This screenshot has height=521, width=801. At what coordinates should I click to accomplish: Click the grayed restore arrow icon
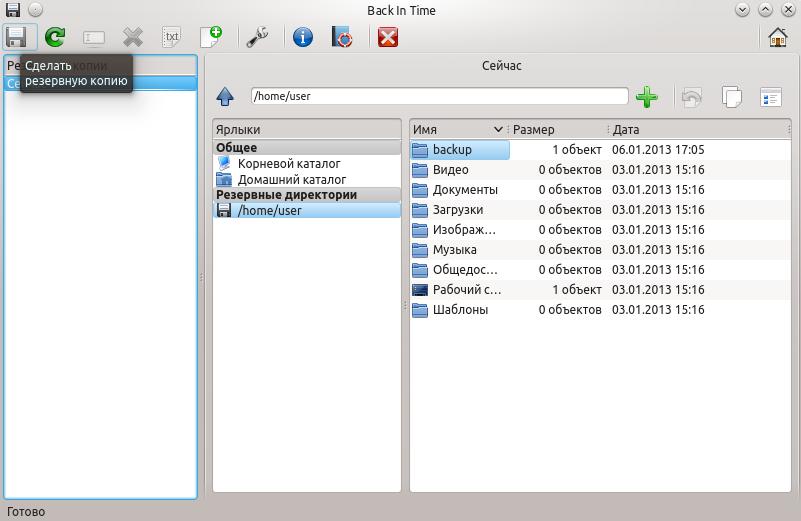692,97
